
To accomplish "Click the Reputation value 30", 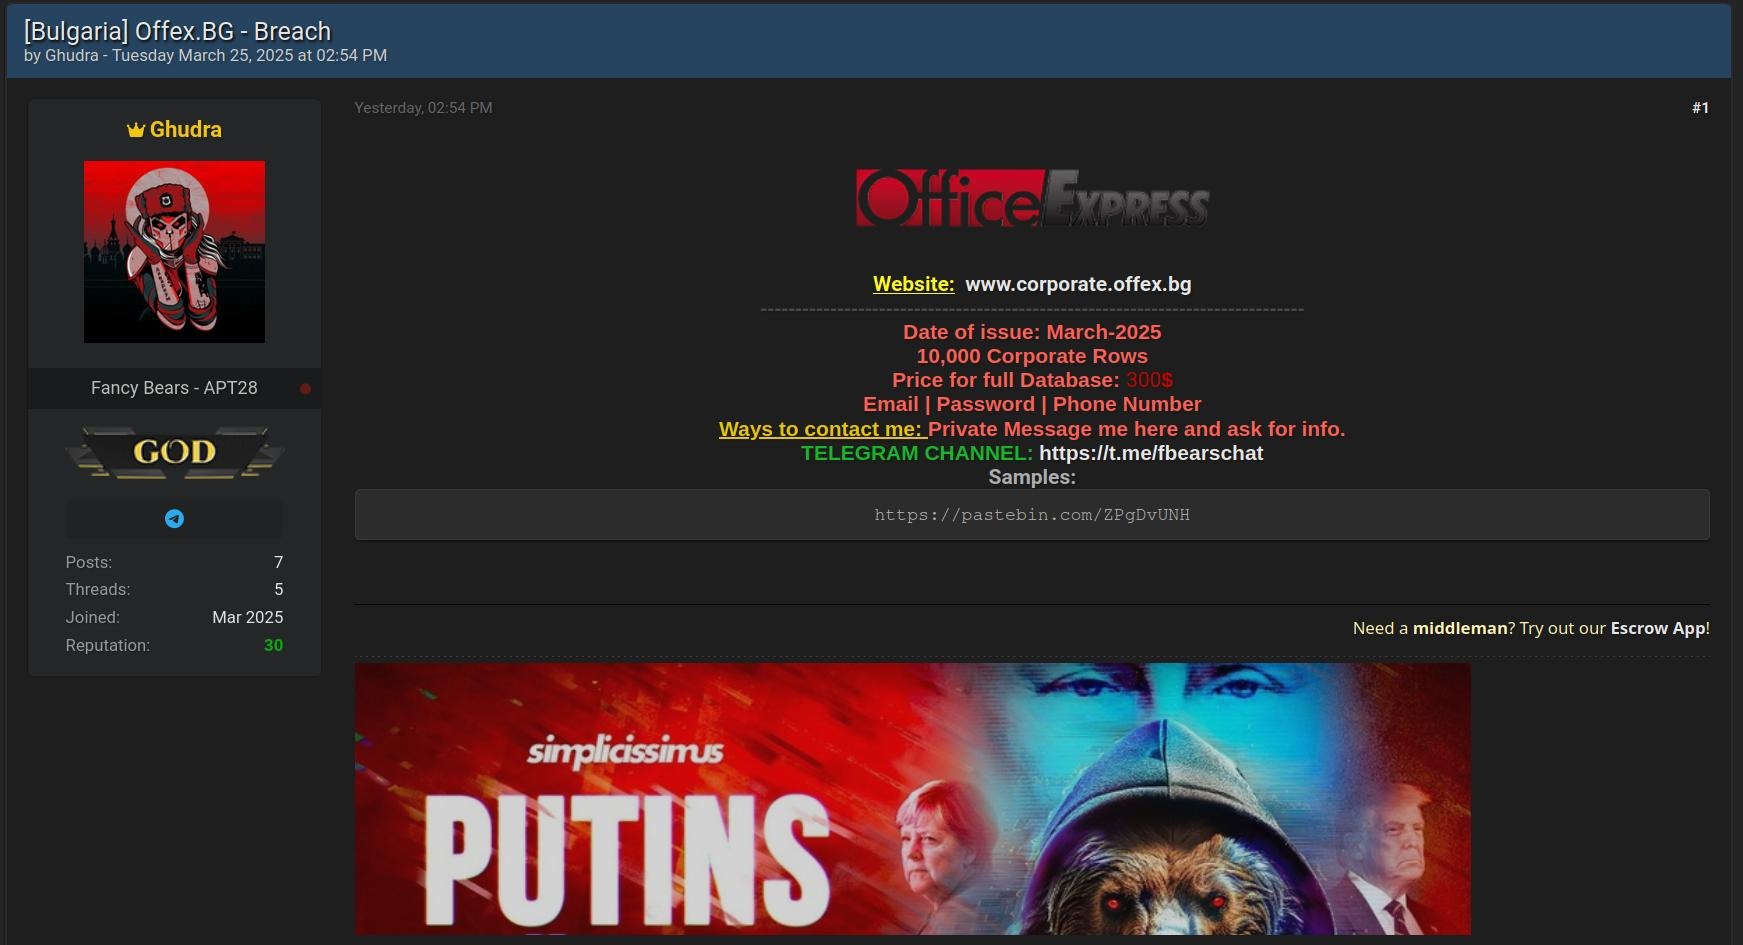I will click(x=273, y=646).
